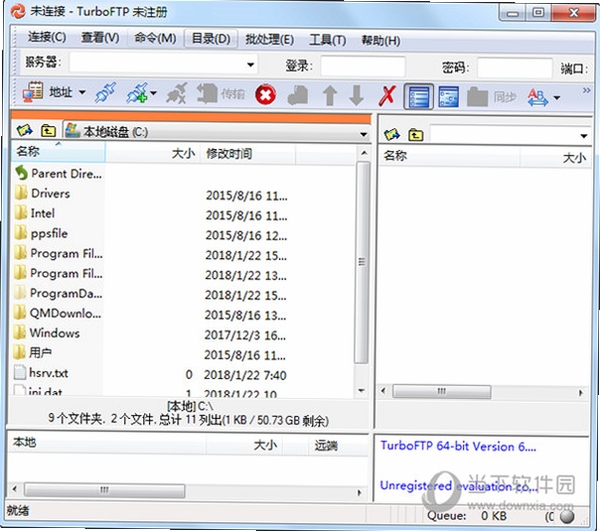The height and width of the screenshot is (531, 600).
Task: Expand the remote pane path dropdown
Action: [x=584, y=136]
